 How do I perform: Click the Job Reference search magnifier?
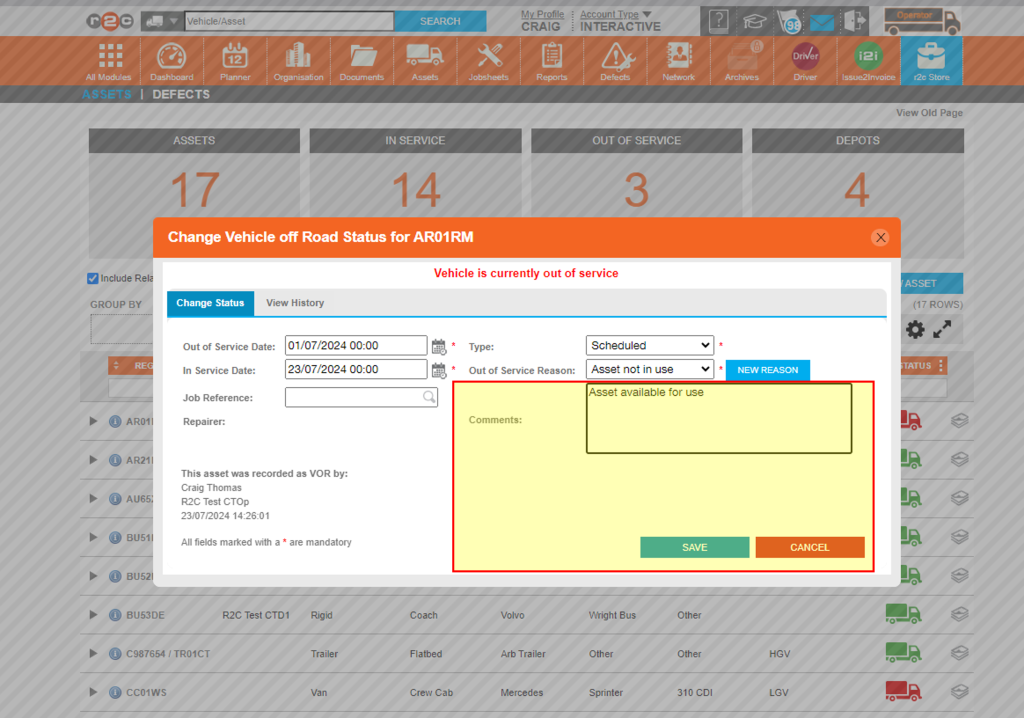[429, 397]
